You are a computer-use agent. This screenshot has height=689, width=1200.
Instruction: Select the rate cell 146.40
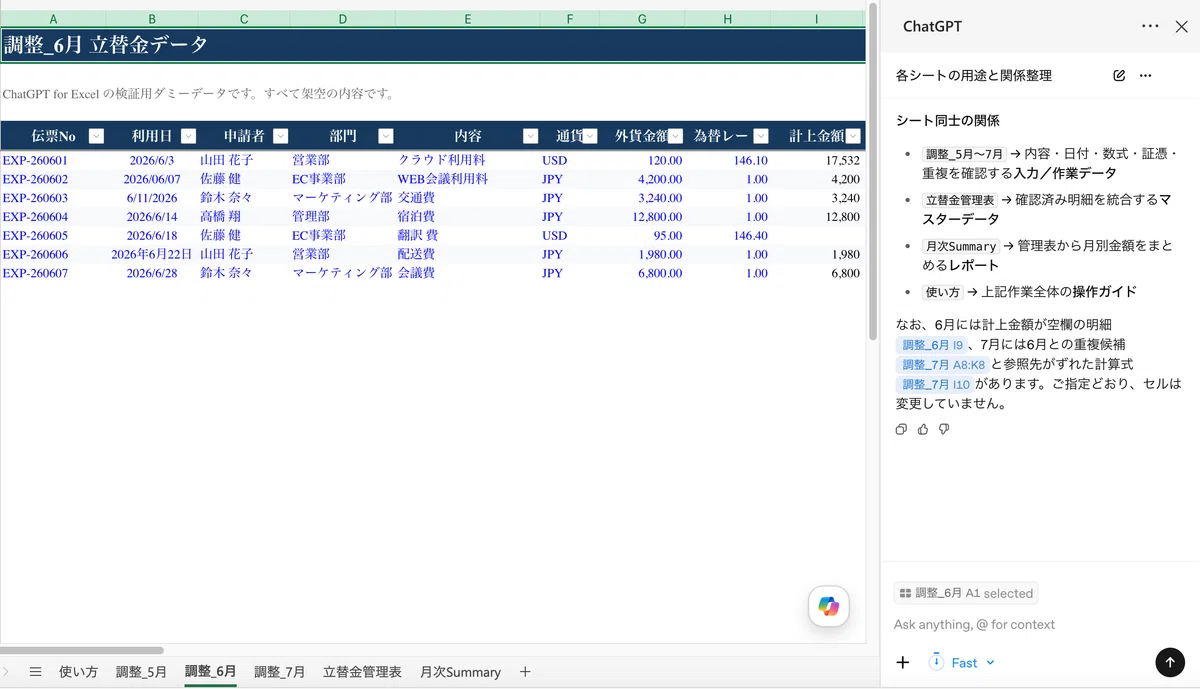(728, 235)
